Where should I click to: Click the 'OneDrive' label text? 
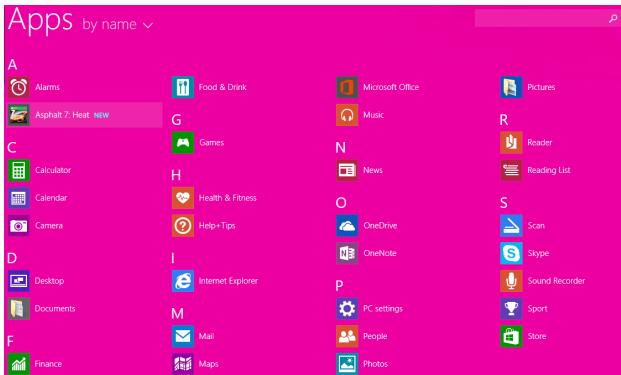pos(380,225)
